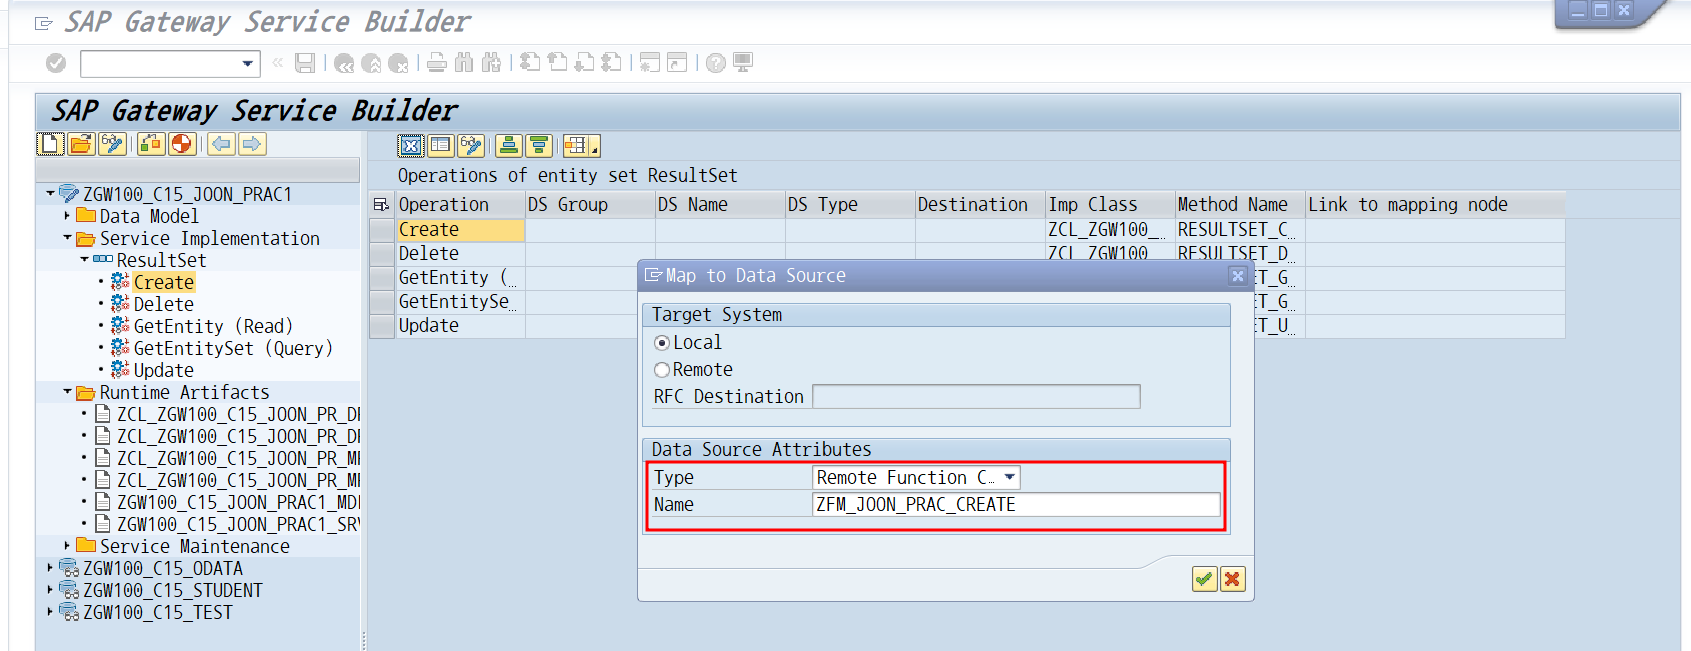Collapse the ResultSet node
Screen dimensions: 1691x651
coord(84,259)
